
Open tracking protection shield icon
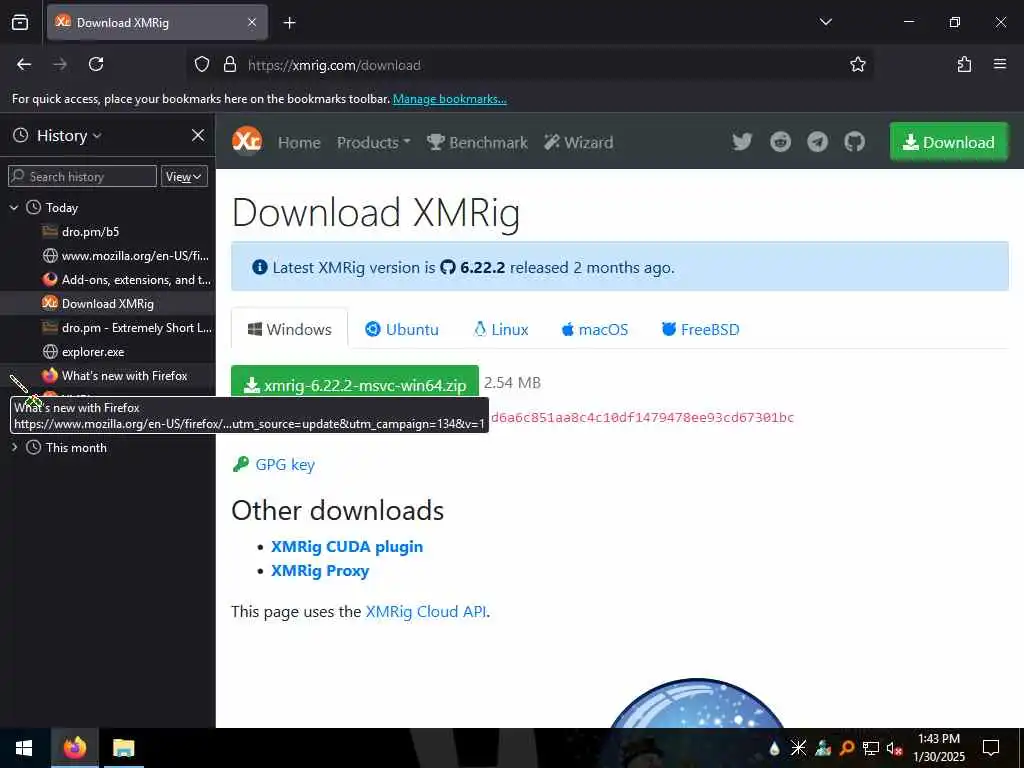(202, 65)
